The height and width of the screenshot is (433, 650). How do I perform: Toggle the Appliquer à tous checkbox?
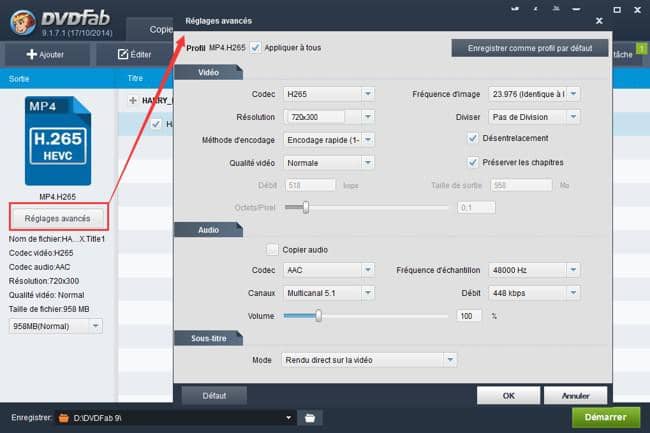pos(255,48)
